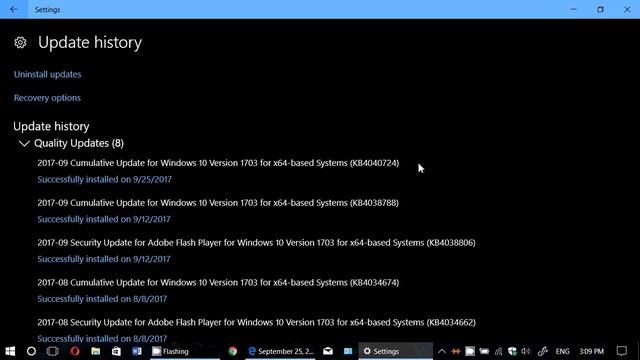Open Cortana search circle in taskbar
This screenshot has width=640, height=360.
(x=31, y=351)
